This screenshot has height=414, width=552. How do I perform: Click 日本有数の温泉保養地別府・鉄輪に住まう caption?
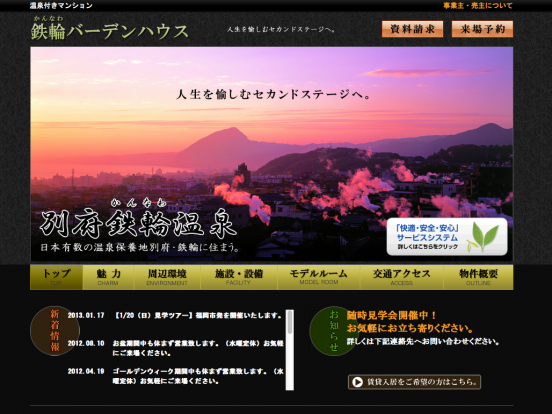point(140,247)
